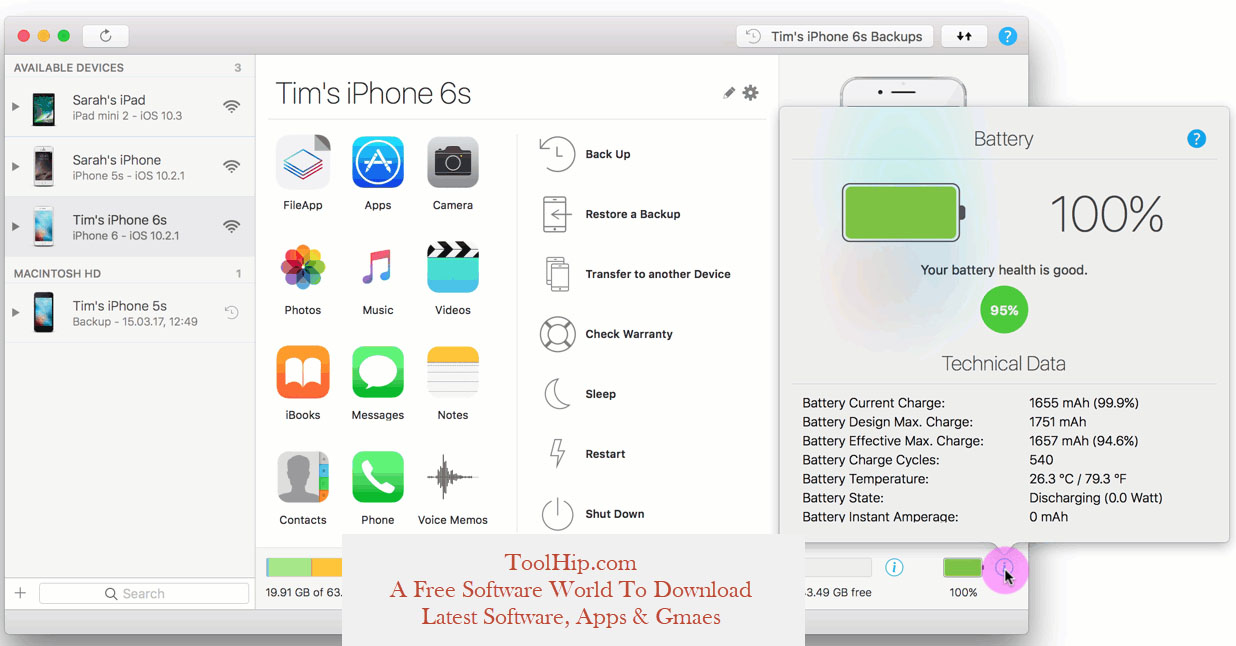The image size is (1236, 646).
Task: Put the device to Sleep
Action: coord(578,394)
